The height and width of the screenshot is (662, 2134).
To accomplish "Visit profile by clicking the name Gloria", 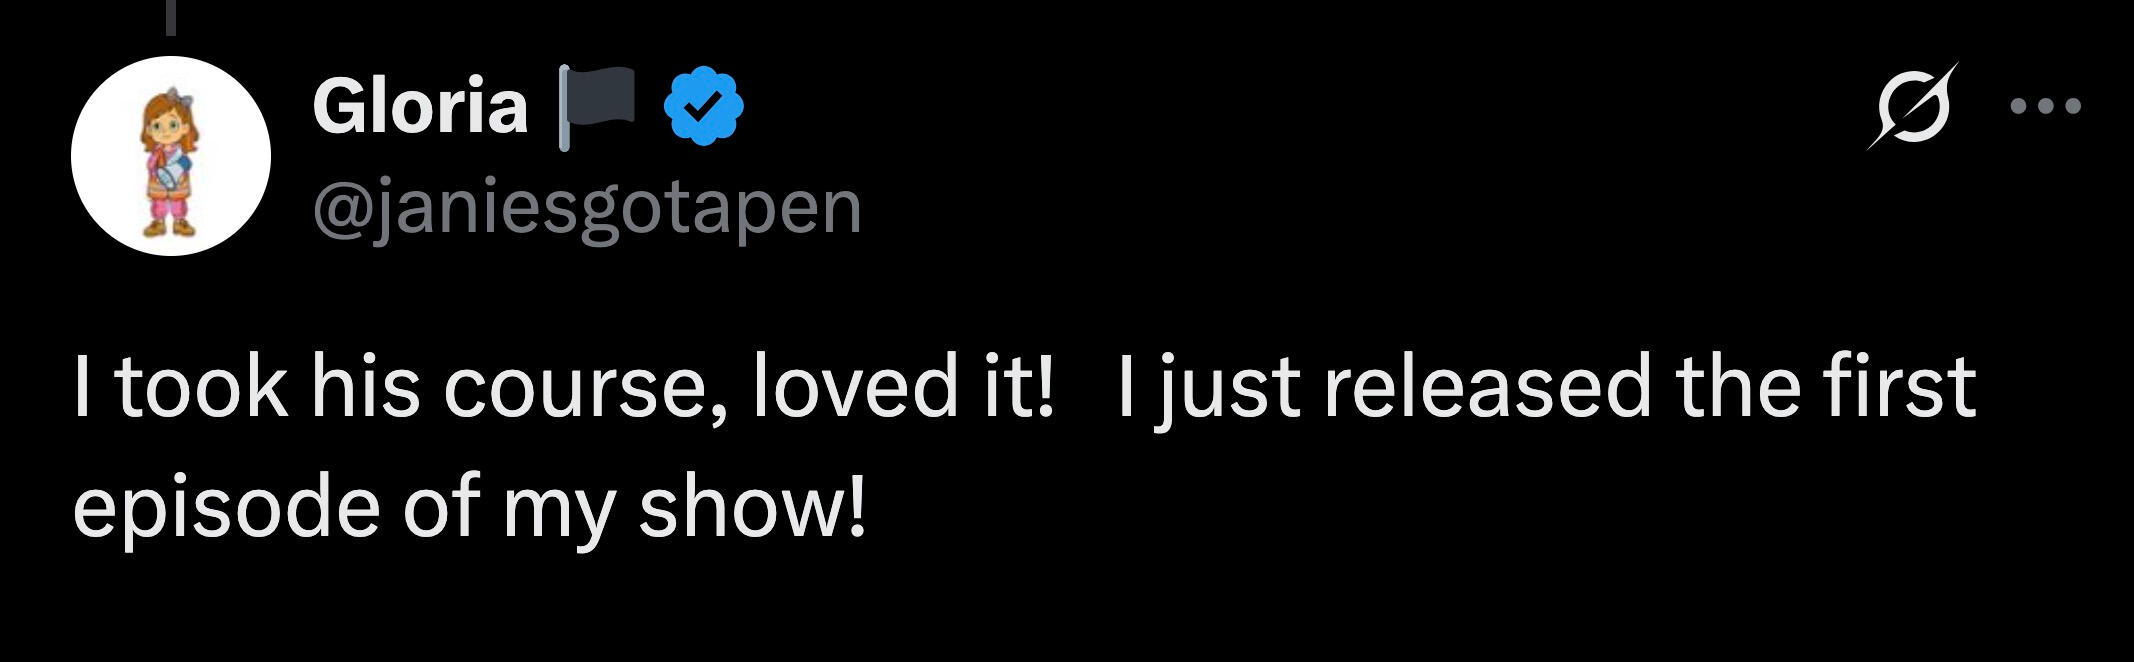I will pos(420,106).
